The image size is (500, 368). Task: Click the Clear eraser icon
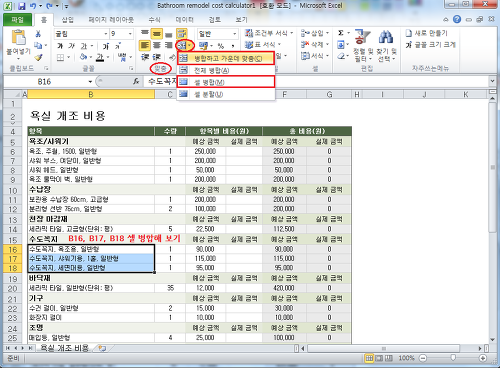pyautogui.click(x=341, y=56)
